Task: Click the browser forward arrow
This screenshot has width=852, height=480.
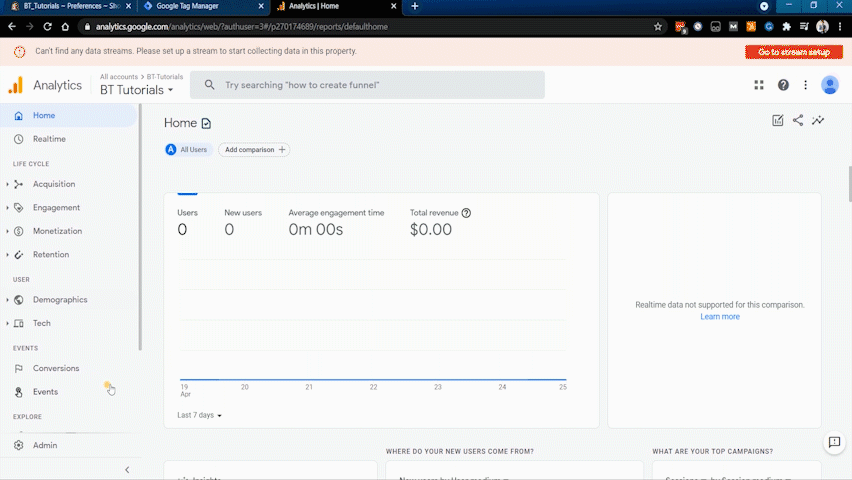Action: tap(29, 26)
